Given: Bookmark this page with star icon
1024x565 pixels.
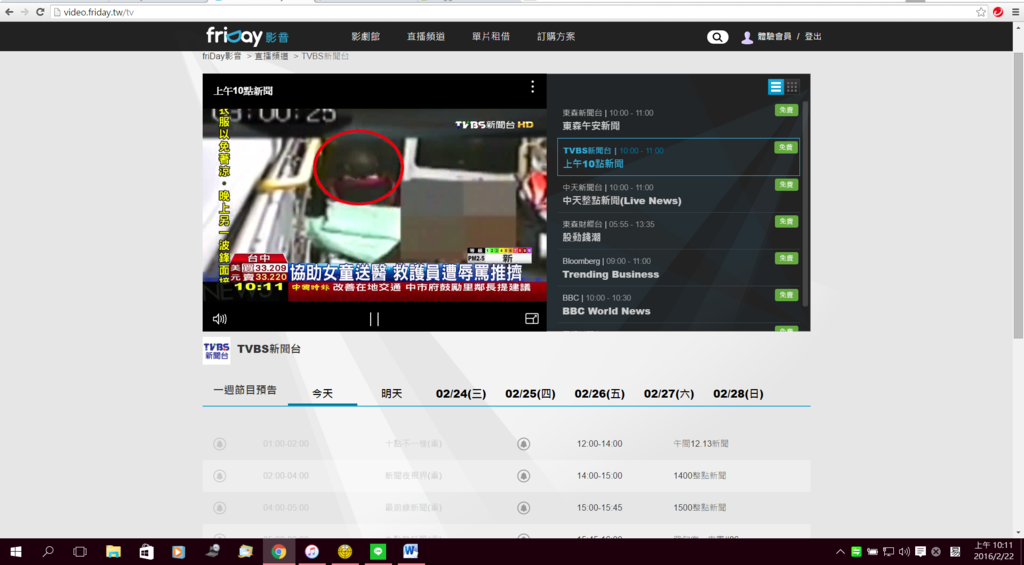Looking at the screenshot, I should pos(980,12).
